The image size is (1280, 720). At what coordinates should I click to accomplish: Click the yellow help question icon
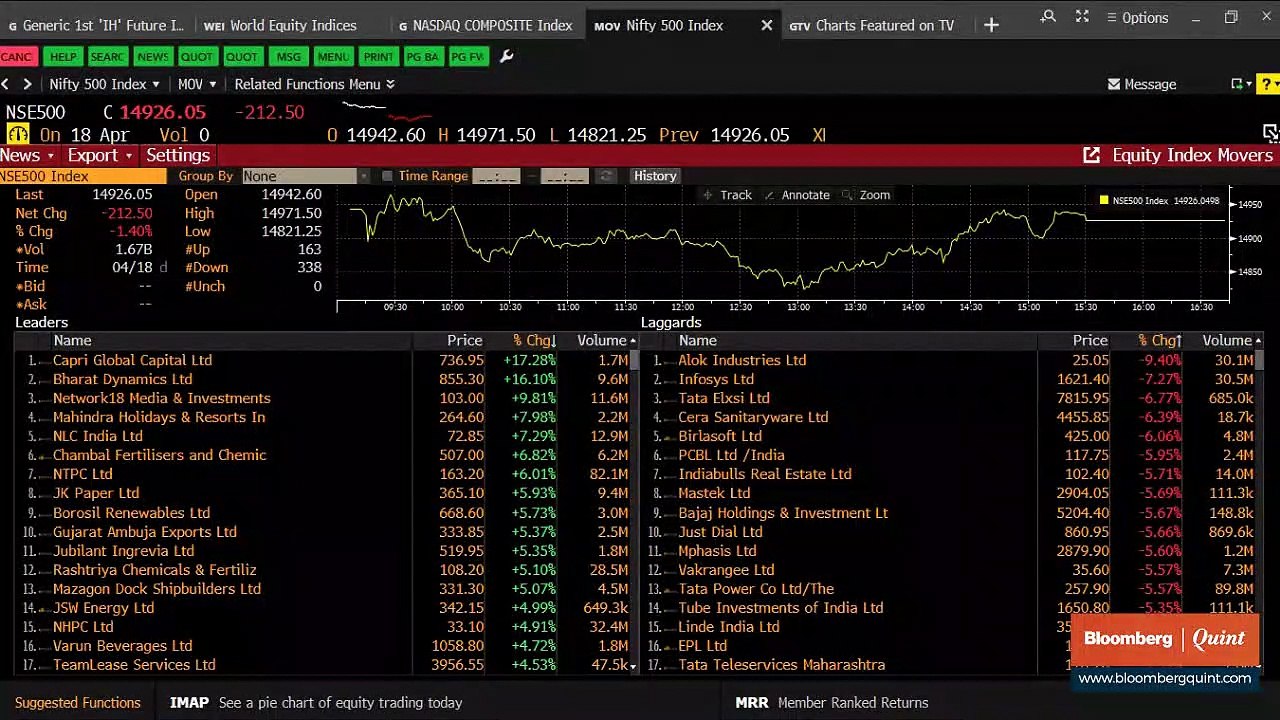(x=1267, y=84)
